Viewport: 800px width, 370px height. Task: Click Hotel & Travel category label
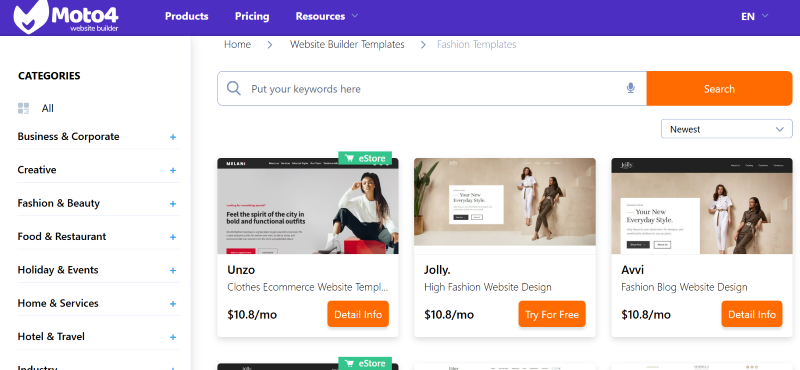tap(51, 336)
